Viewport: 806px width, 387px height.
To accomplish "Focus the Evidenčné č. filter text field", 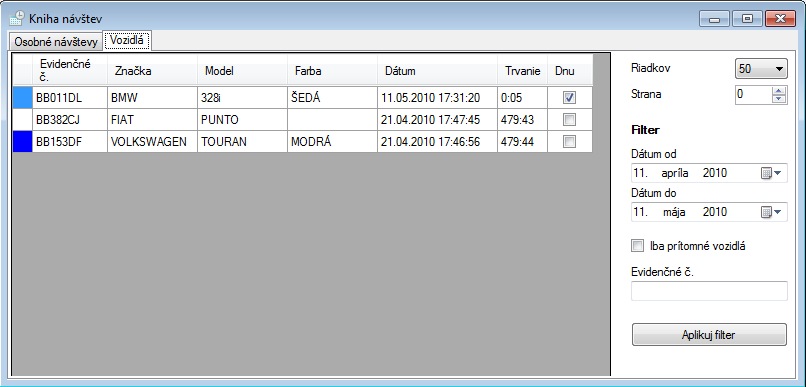I will point(709,291).
